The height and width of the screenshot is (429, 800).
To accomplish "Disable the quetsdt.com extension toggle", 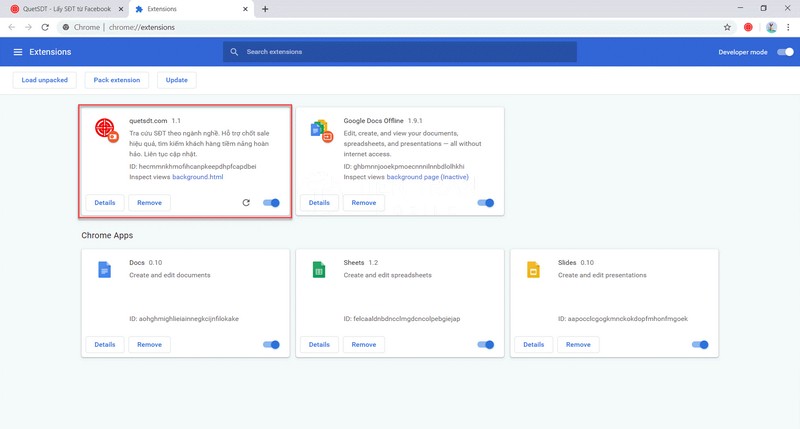I will [271, 203].
